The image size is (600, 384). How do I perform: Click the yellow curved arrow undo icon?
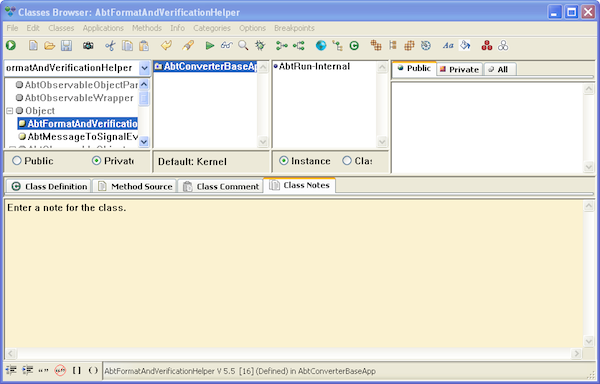coord(166,46)
